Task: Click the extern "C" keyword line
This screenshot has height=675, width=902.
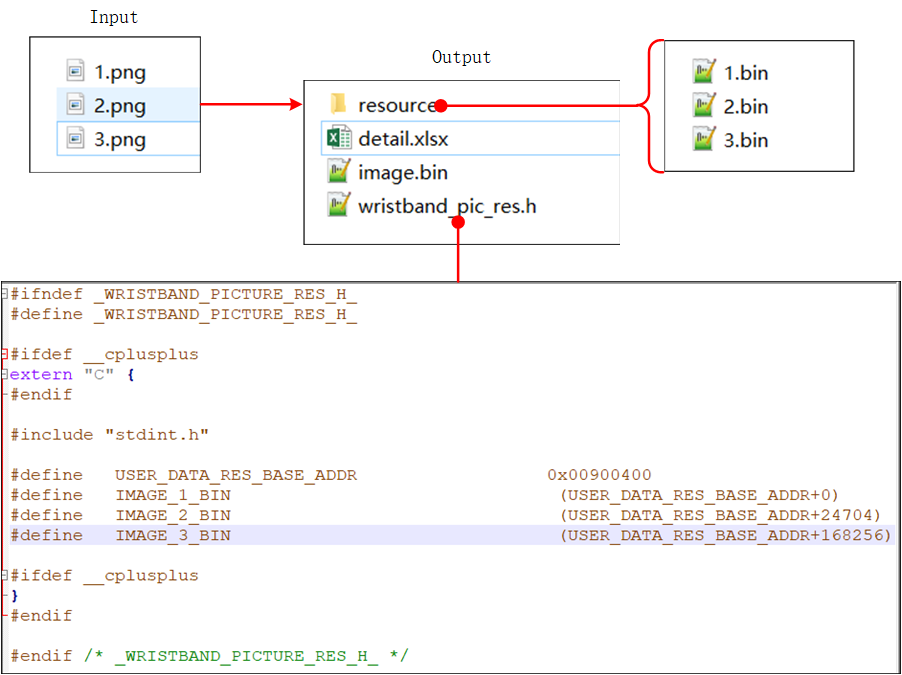Action: coord(70,374)
